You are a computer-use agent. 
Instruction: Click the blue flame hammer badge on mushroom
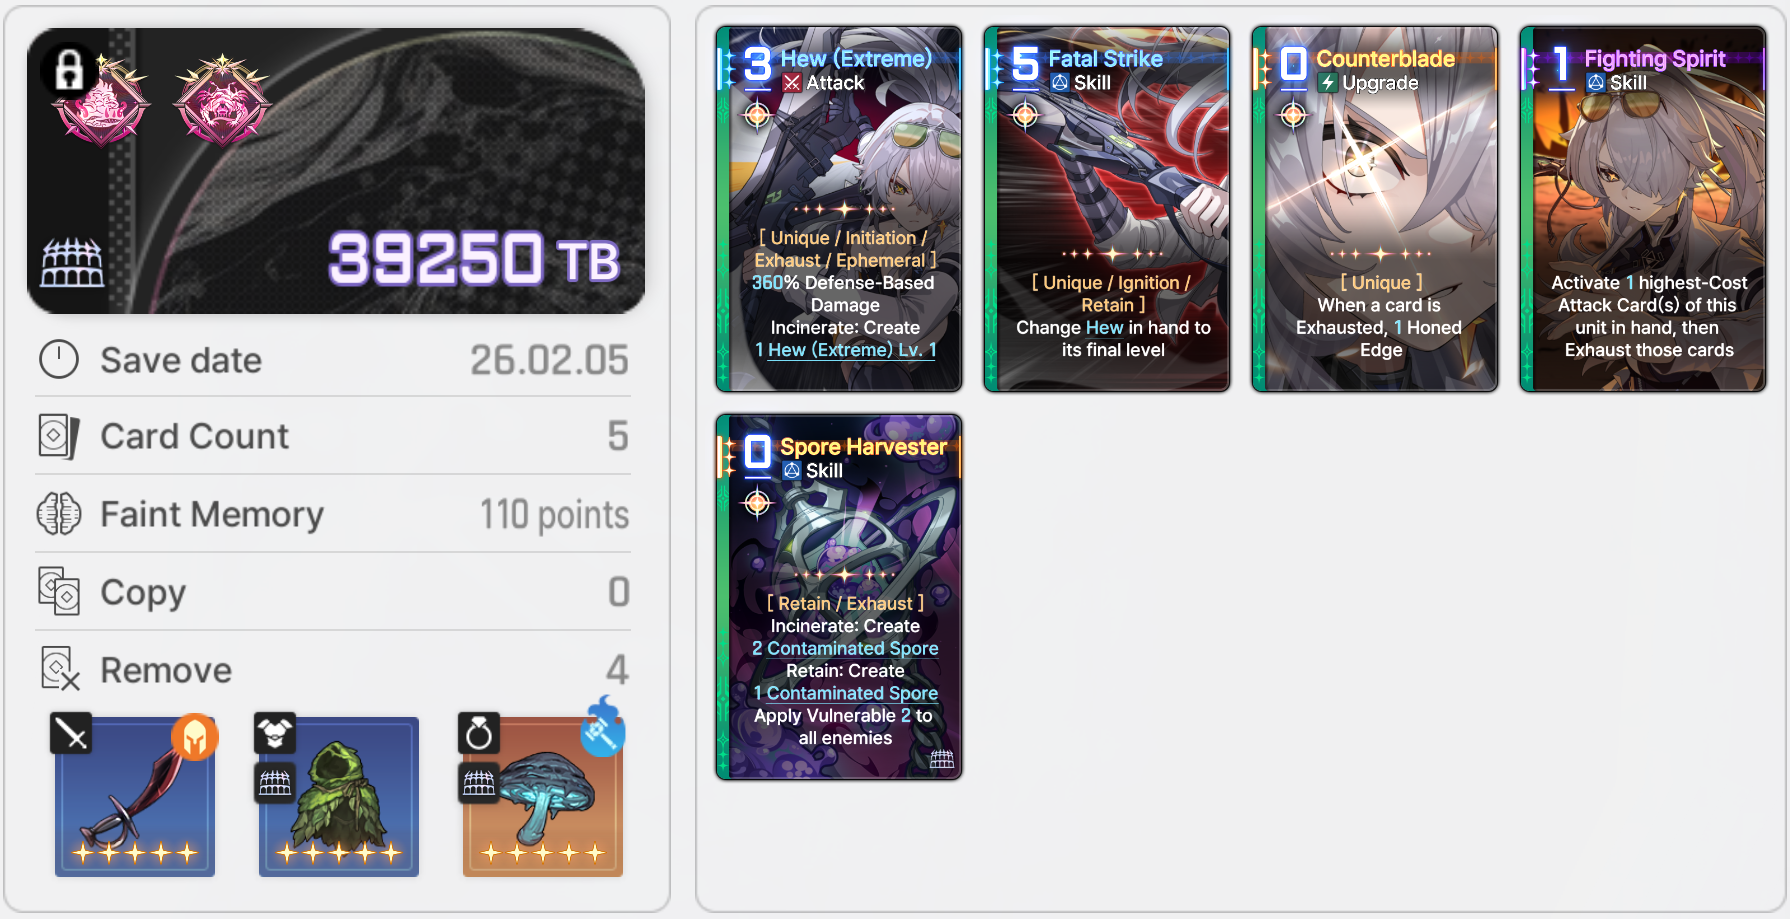click(x=603, y=727)
